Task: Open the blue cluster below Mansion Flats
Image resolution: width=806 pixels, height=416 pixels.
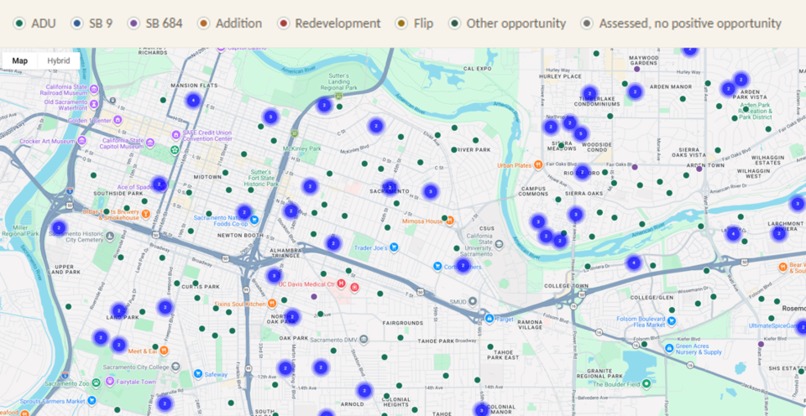Action: [x=193, y=100]
